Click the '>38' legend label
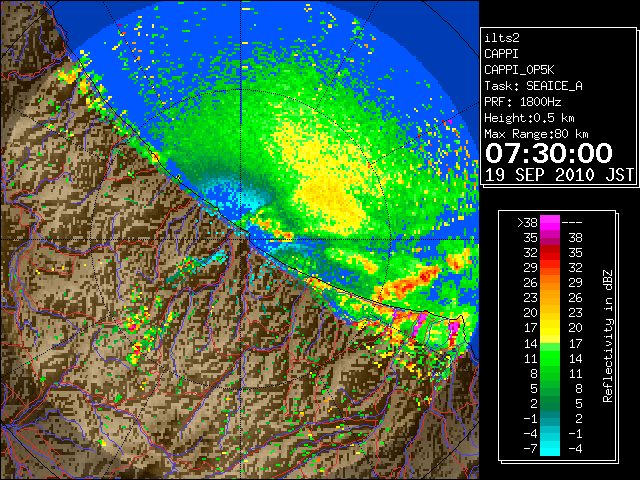 coord(527,222)
